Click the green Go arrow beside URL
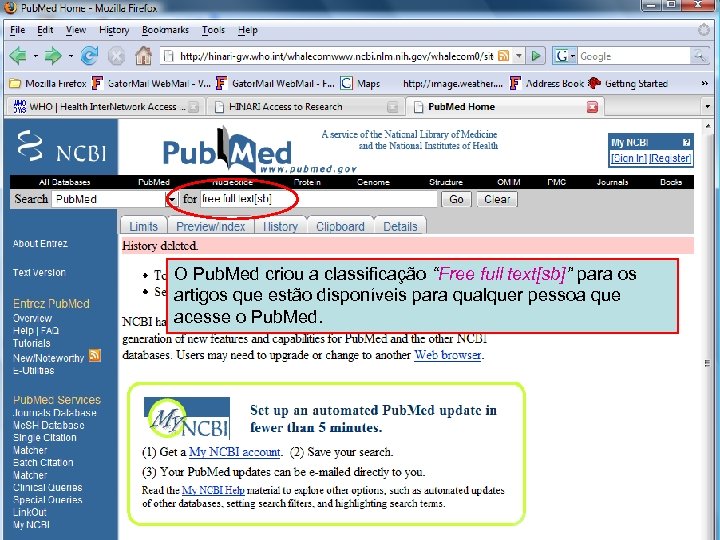The image size is (720, 540). [536, 56]
